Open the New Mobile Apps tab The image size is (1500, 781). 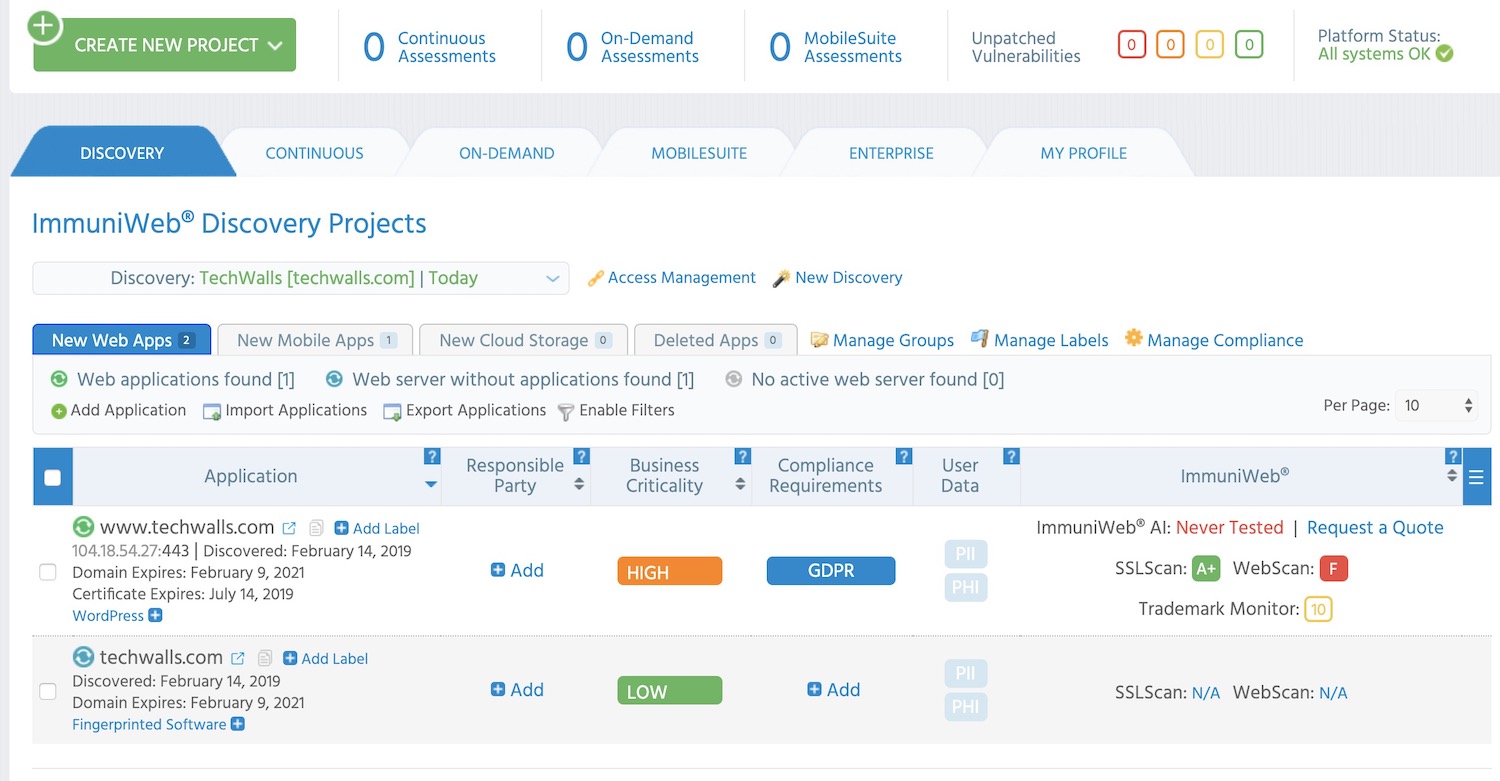pos(314,339)
